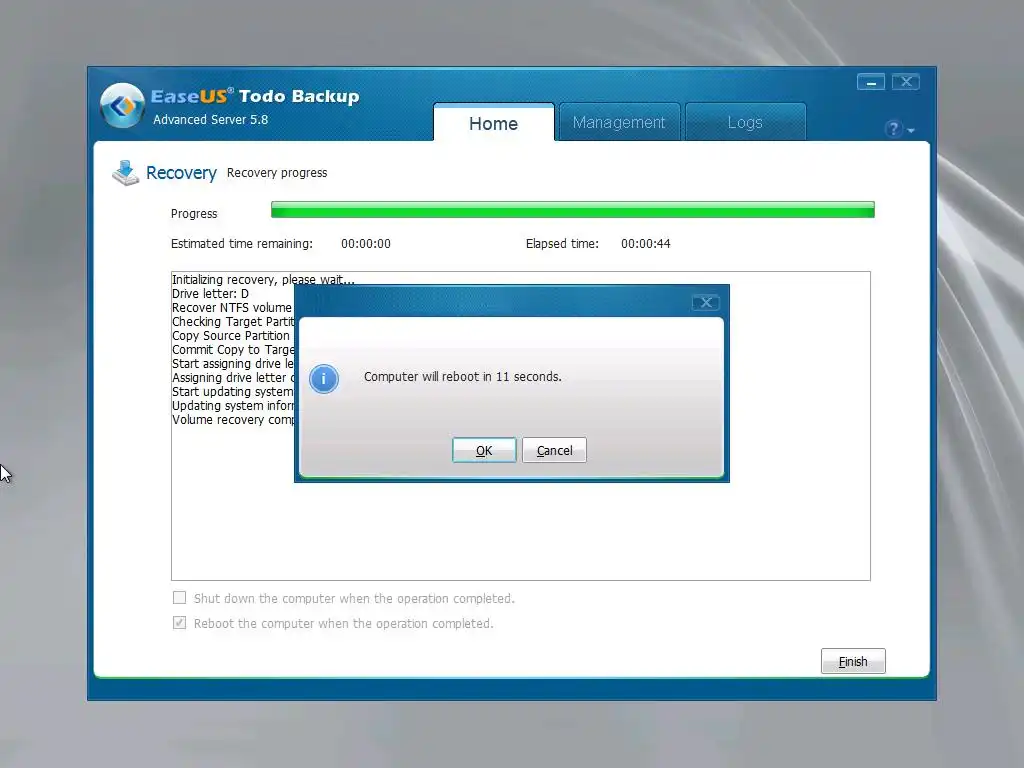Uncheck reboot when operation completed

[180, 622]
